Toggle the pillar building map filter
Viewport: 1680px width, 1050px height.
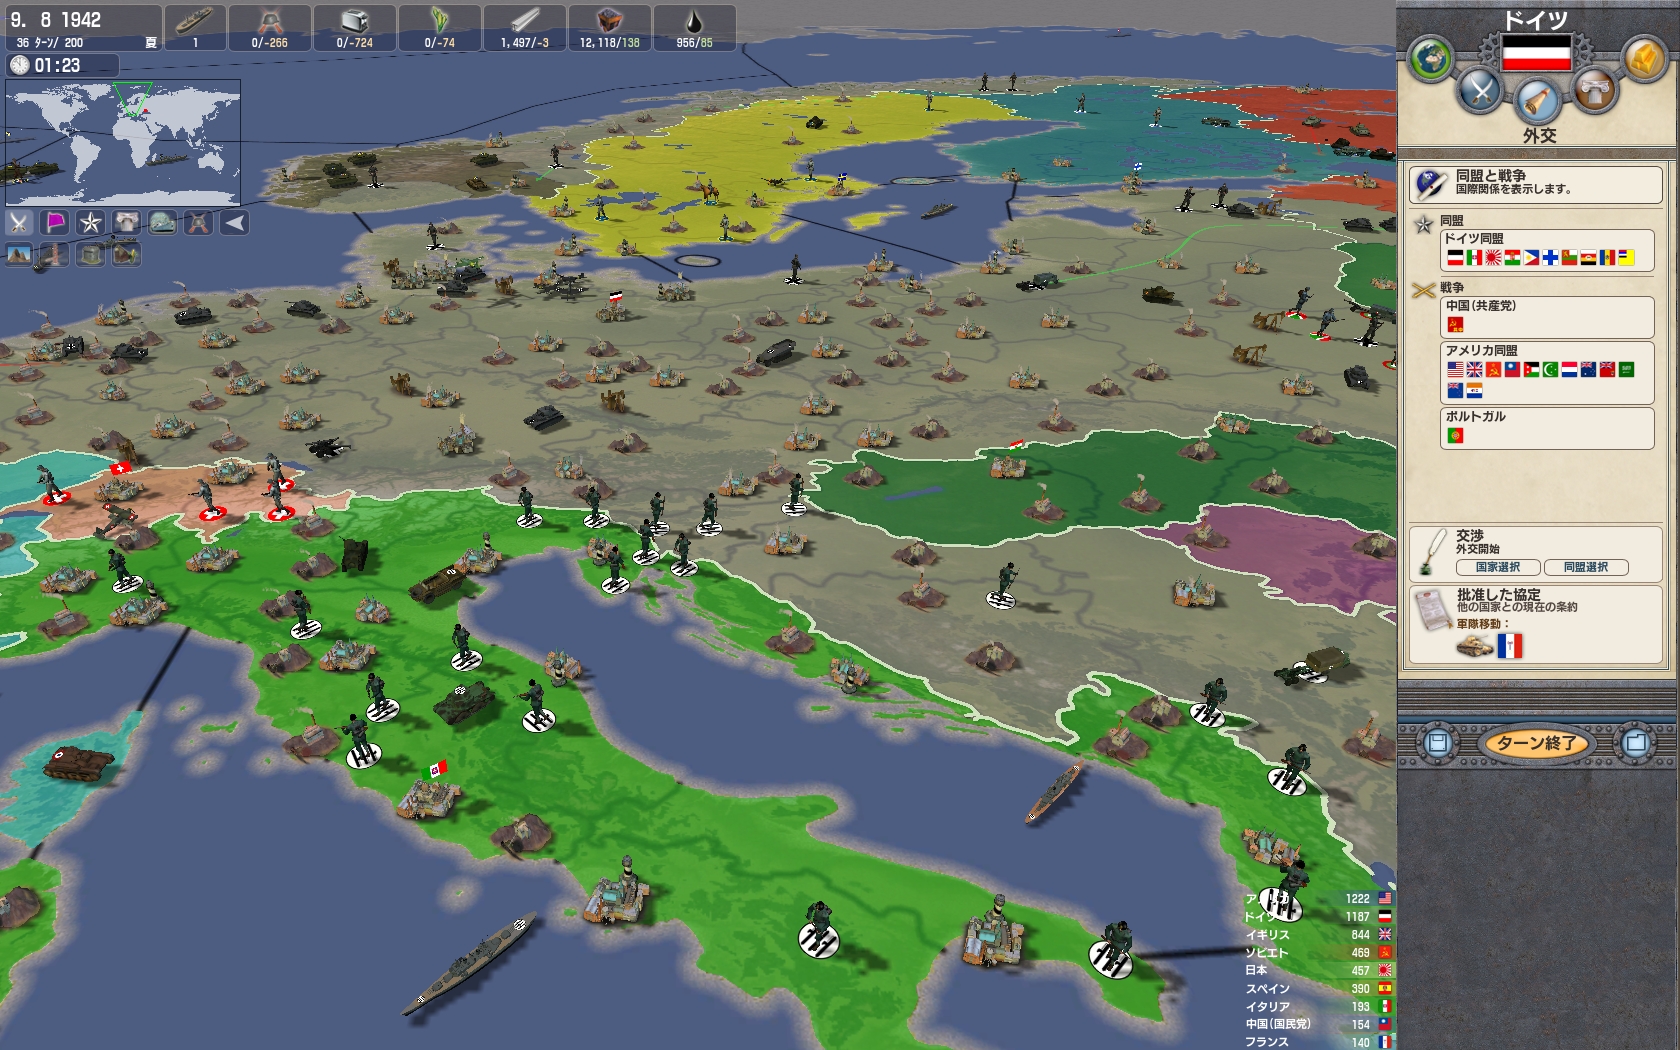click(127, 223)
